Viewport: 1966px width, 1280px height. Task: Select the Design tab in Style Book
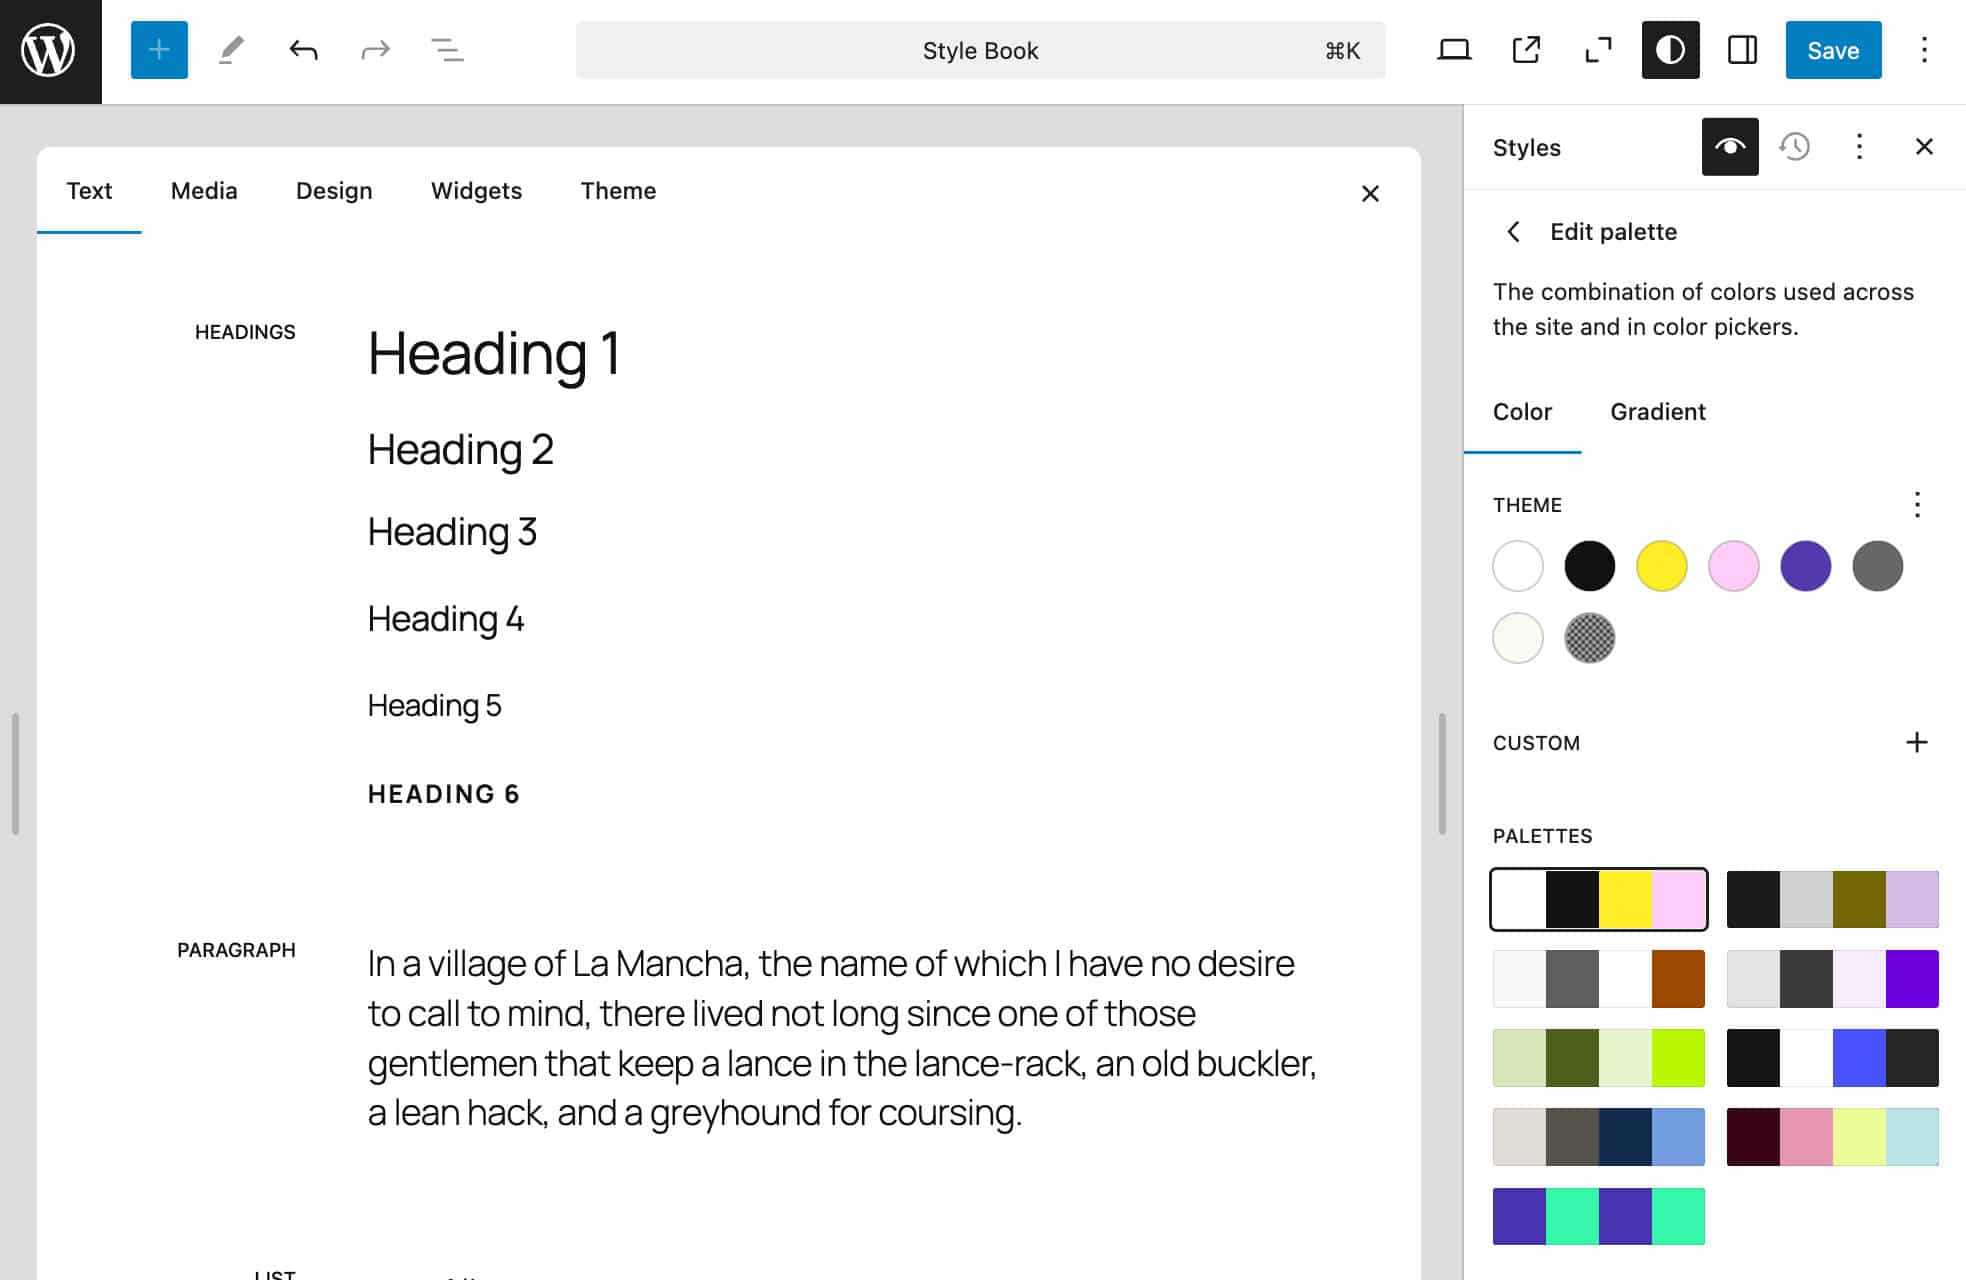[x=334, y=191]
